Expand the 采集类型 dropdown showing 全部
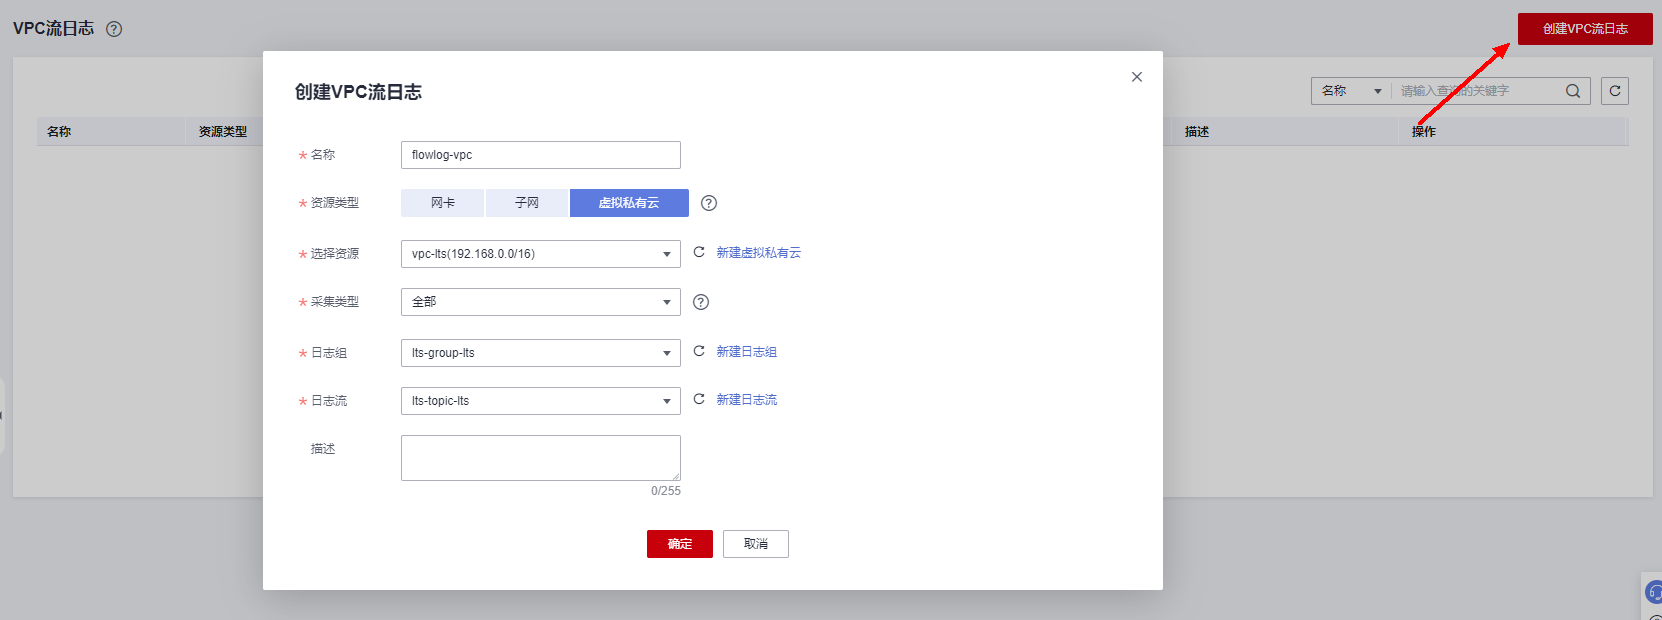 pos(540,302)
